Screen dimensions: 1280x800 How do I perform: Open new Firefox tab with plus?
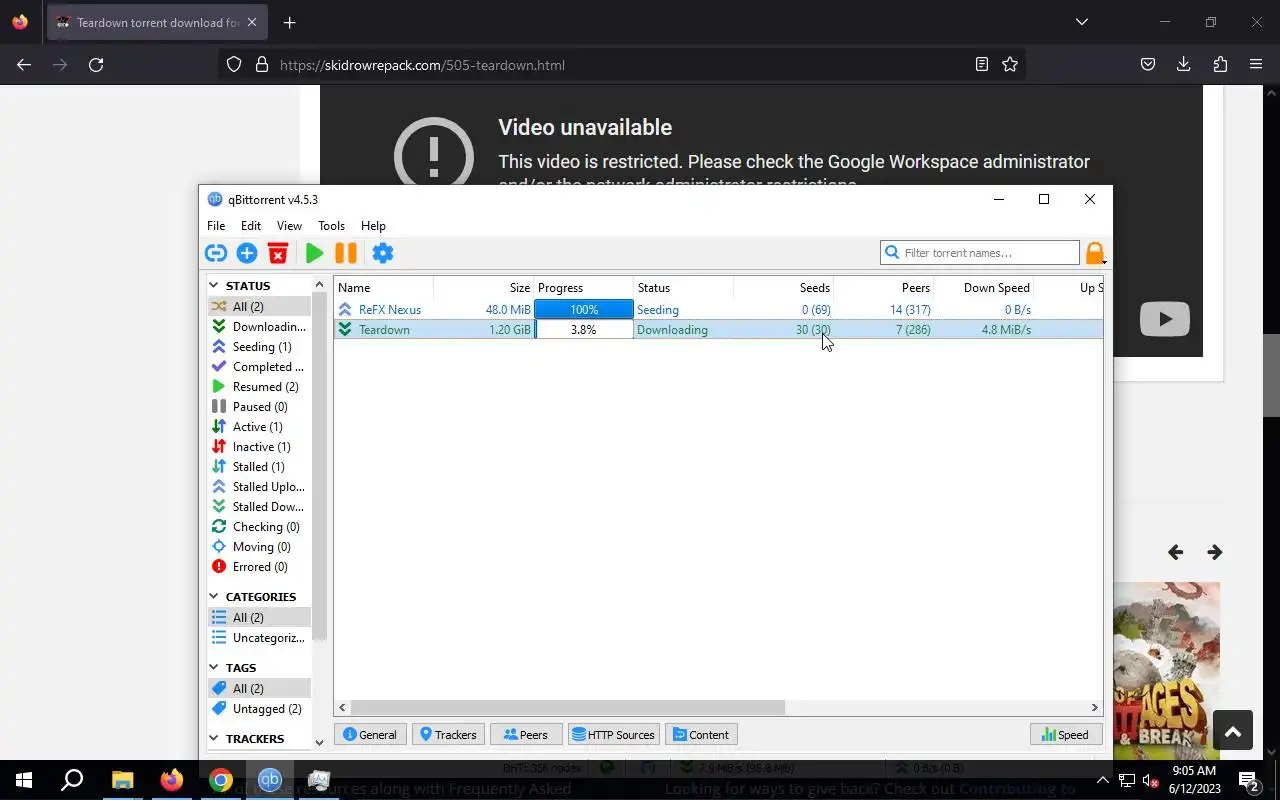(x=289, y=22)
